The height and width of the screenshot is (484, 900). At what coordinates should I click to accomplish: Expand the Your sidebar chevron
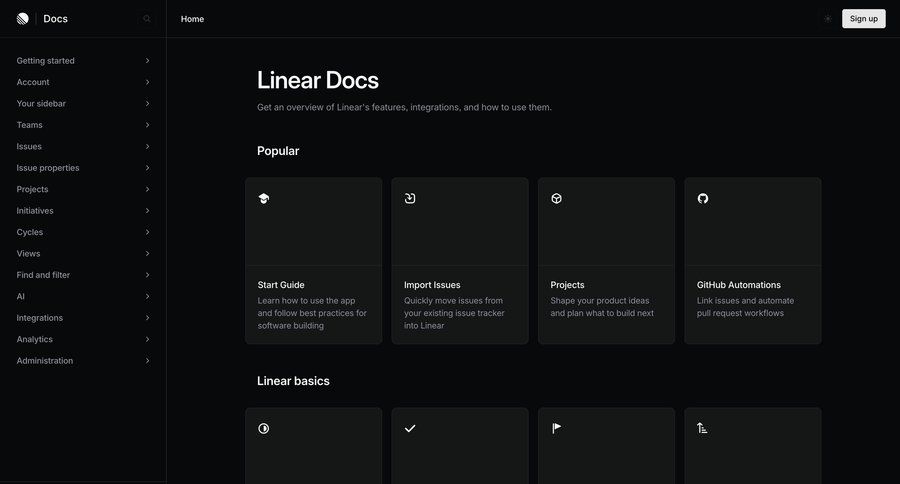[x=148, y=103]
